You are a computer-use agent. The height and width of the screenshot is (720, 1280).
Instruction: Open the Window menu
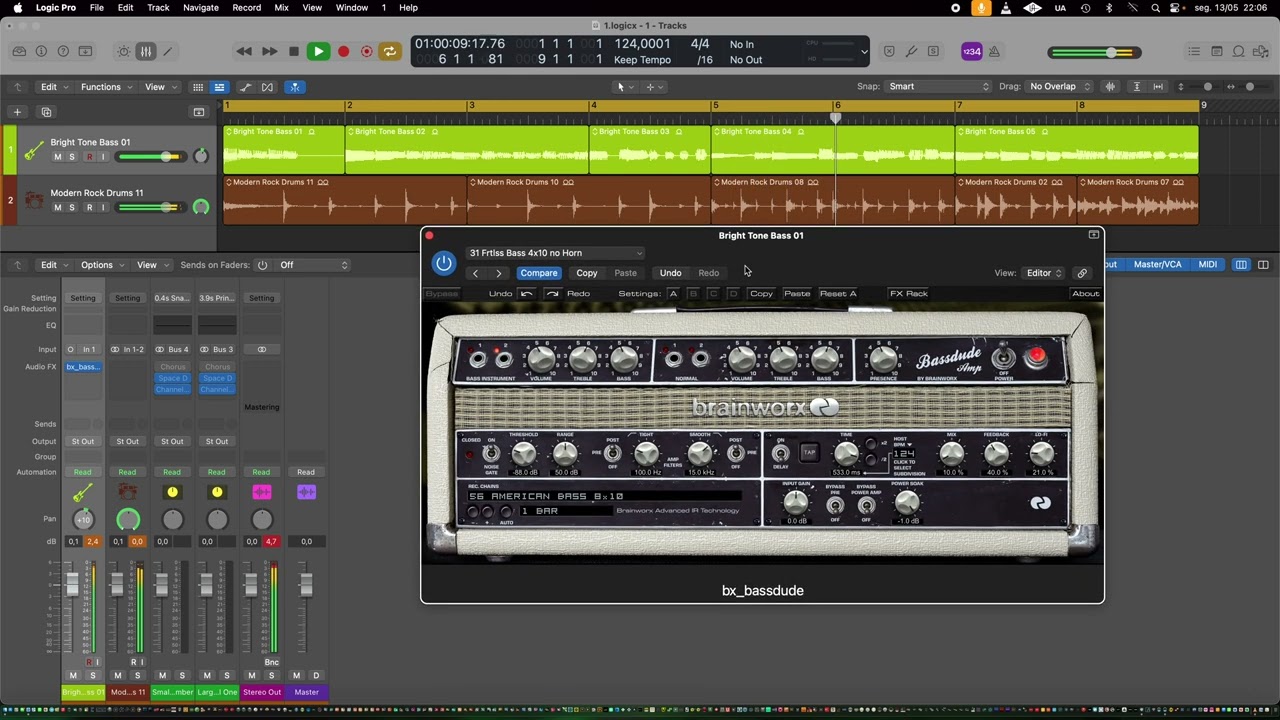click(352, 7)
